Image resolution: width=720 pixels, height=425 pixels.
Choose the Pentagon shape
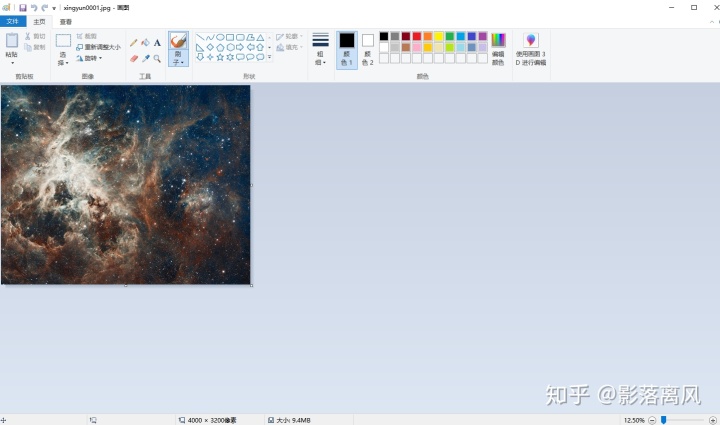coord(220,47)
